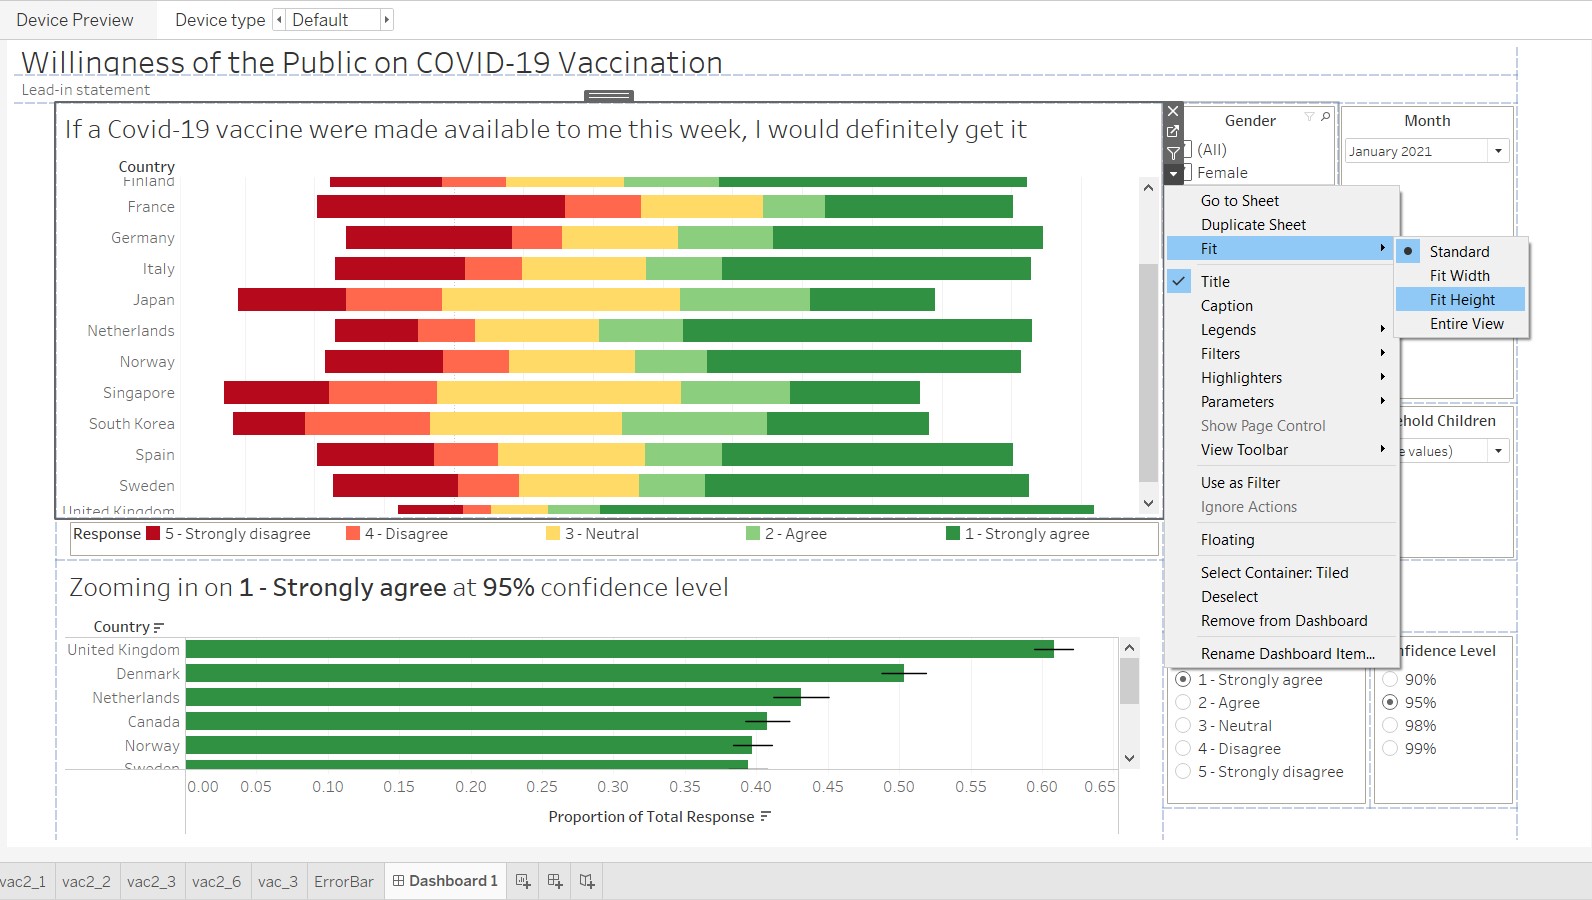The width and height of the screenshot is (1592, 900).
Task: Select the 99% confidence level option
Action: click(1390, 748)
